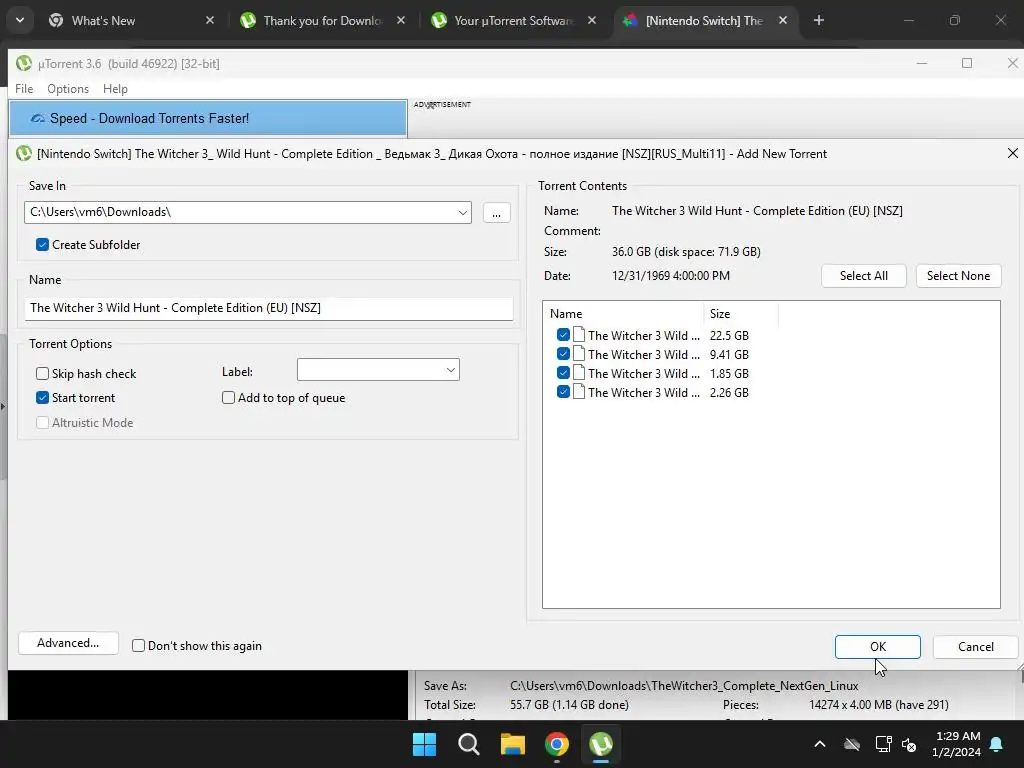Click the file icon of the 2.26 GB entry
This screenshot has width=1024, height=768.
[x=579, y=392]
